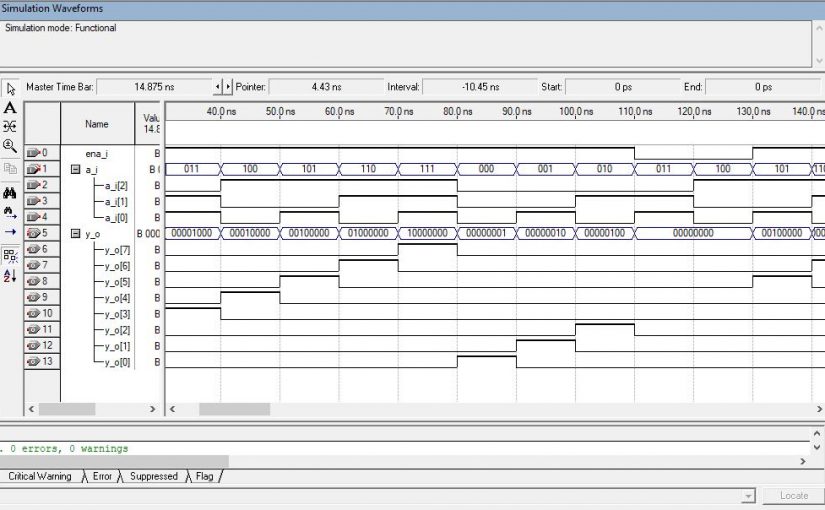Click the input pin icon for row 4

coord(34,217)
